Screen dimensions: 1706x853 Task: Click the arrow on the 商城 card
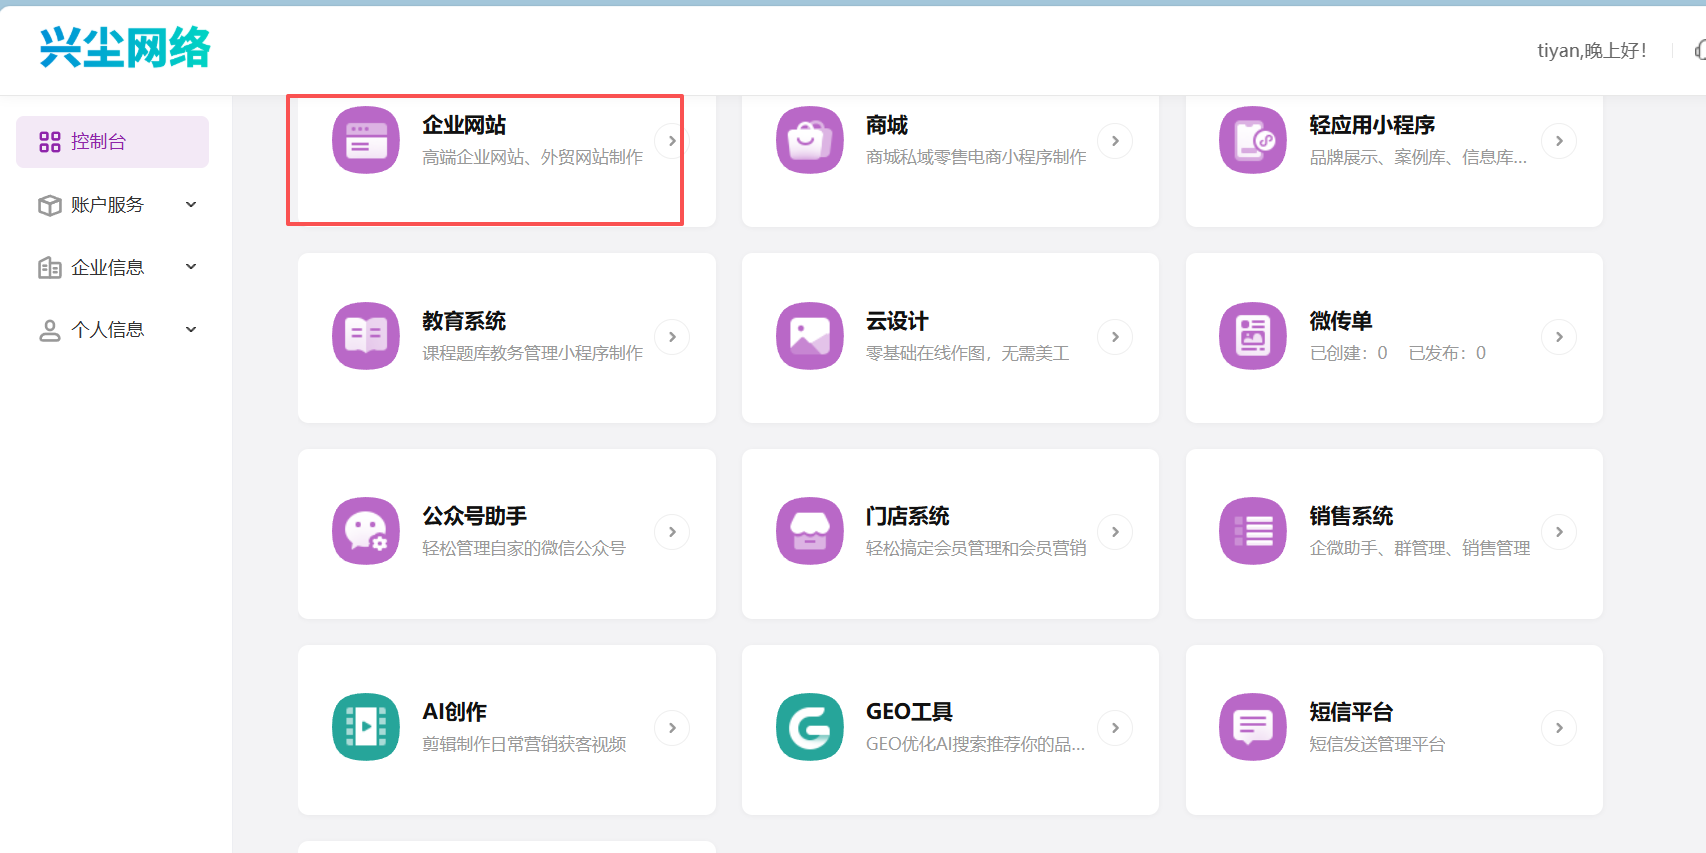point(1115,141)
